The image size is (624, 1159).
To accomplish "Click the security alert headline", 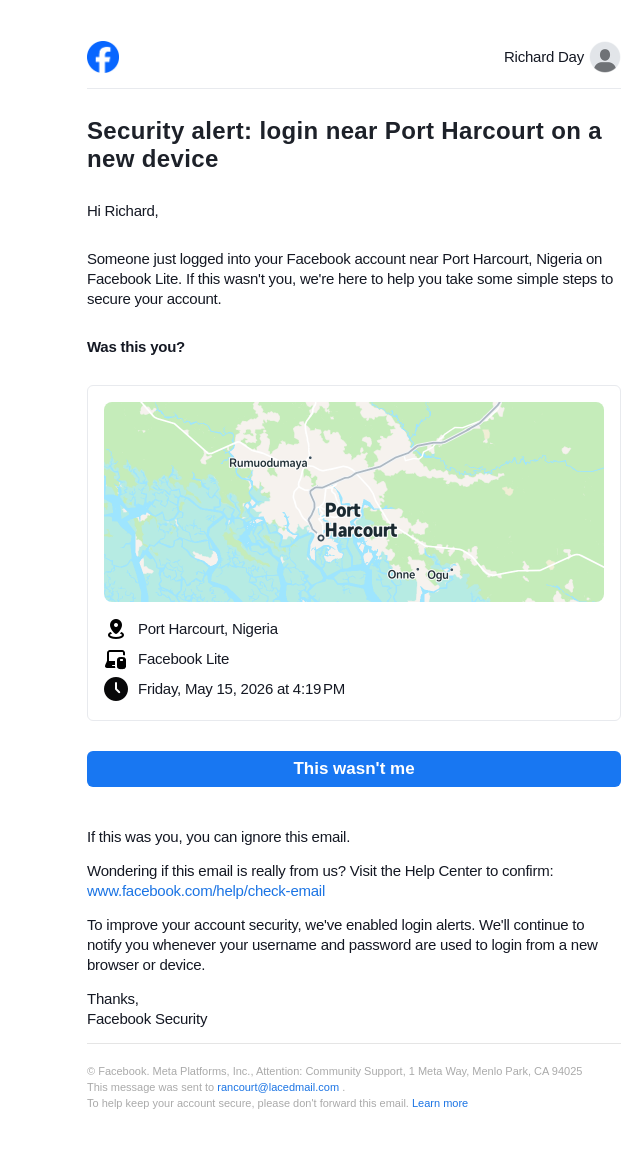I will coord(345,145).
